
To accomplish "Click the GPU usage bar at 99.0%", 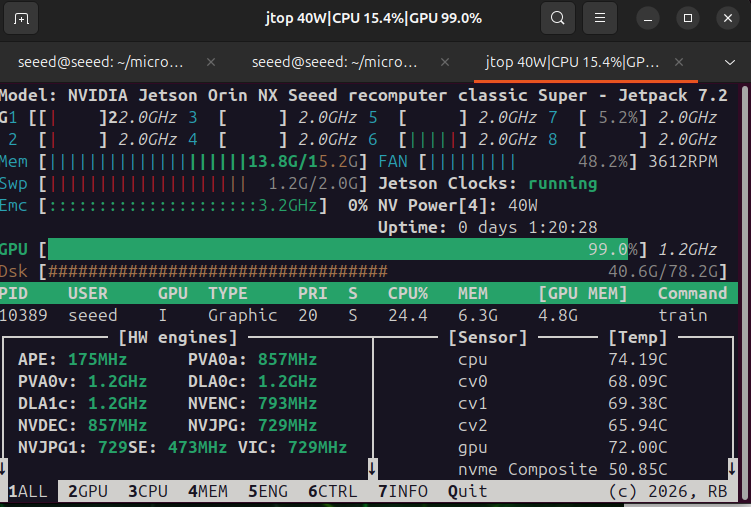I will [343, 249].
